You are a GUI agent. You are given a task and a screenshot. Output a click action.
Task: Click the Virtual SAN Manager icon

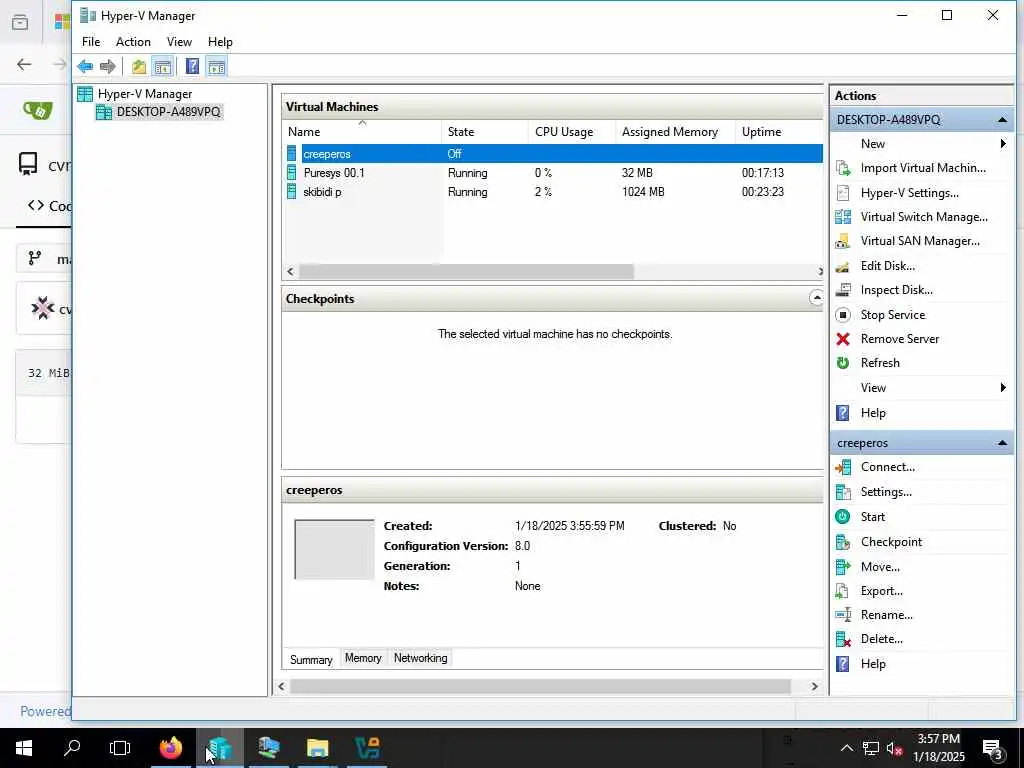[843, 241]
